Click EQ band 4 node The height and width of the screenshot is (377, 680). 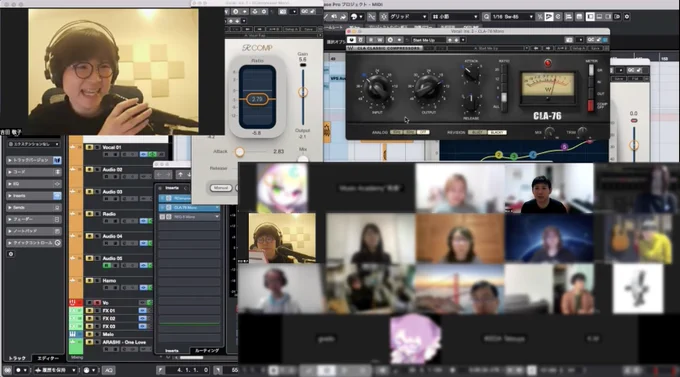(x=533, y=154)
